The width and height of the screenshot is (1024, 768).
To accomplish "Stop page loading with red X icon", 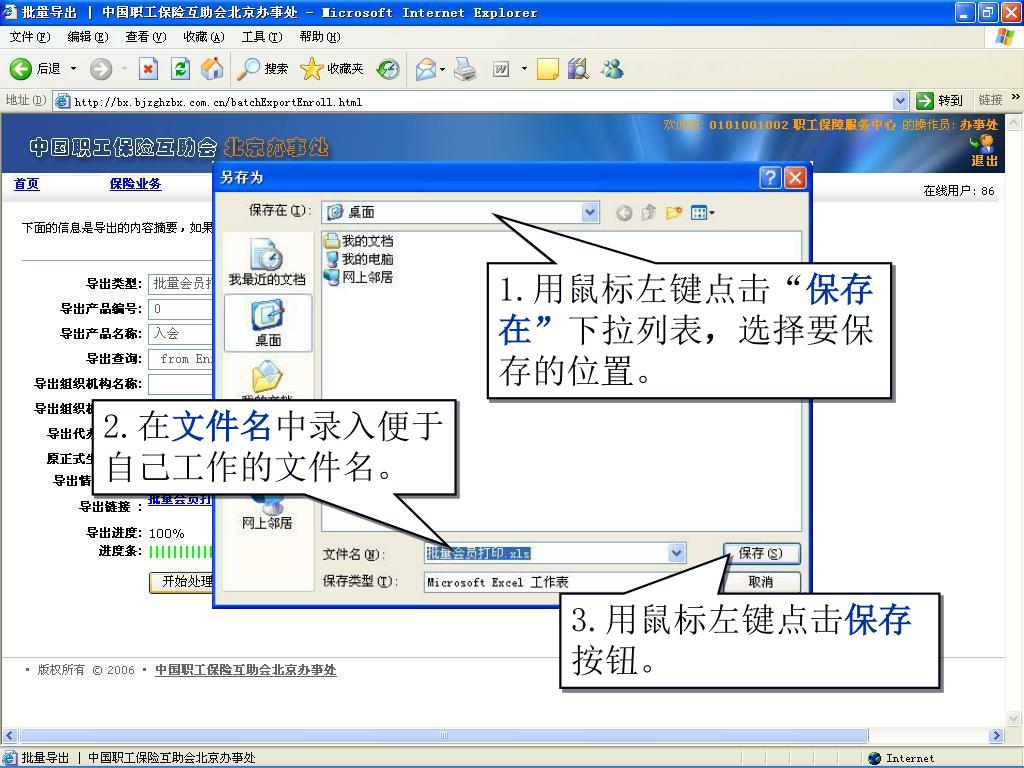I will click(x=149, y=69).
